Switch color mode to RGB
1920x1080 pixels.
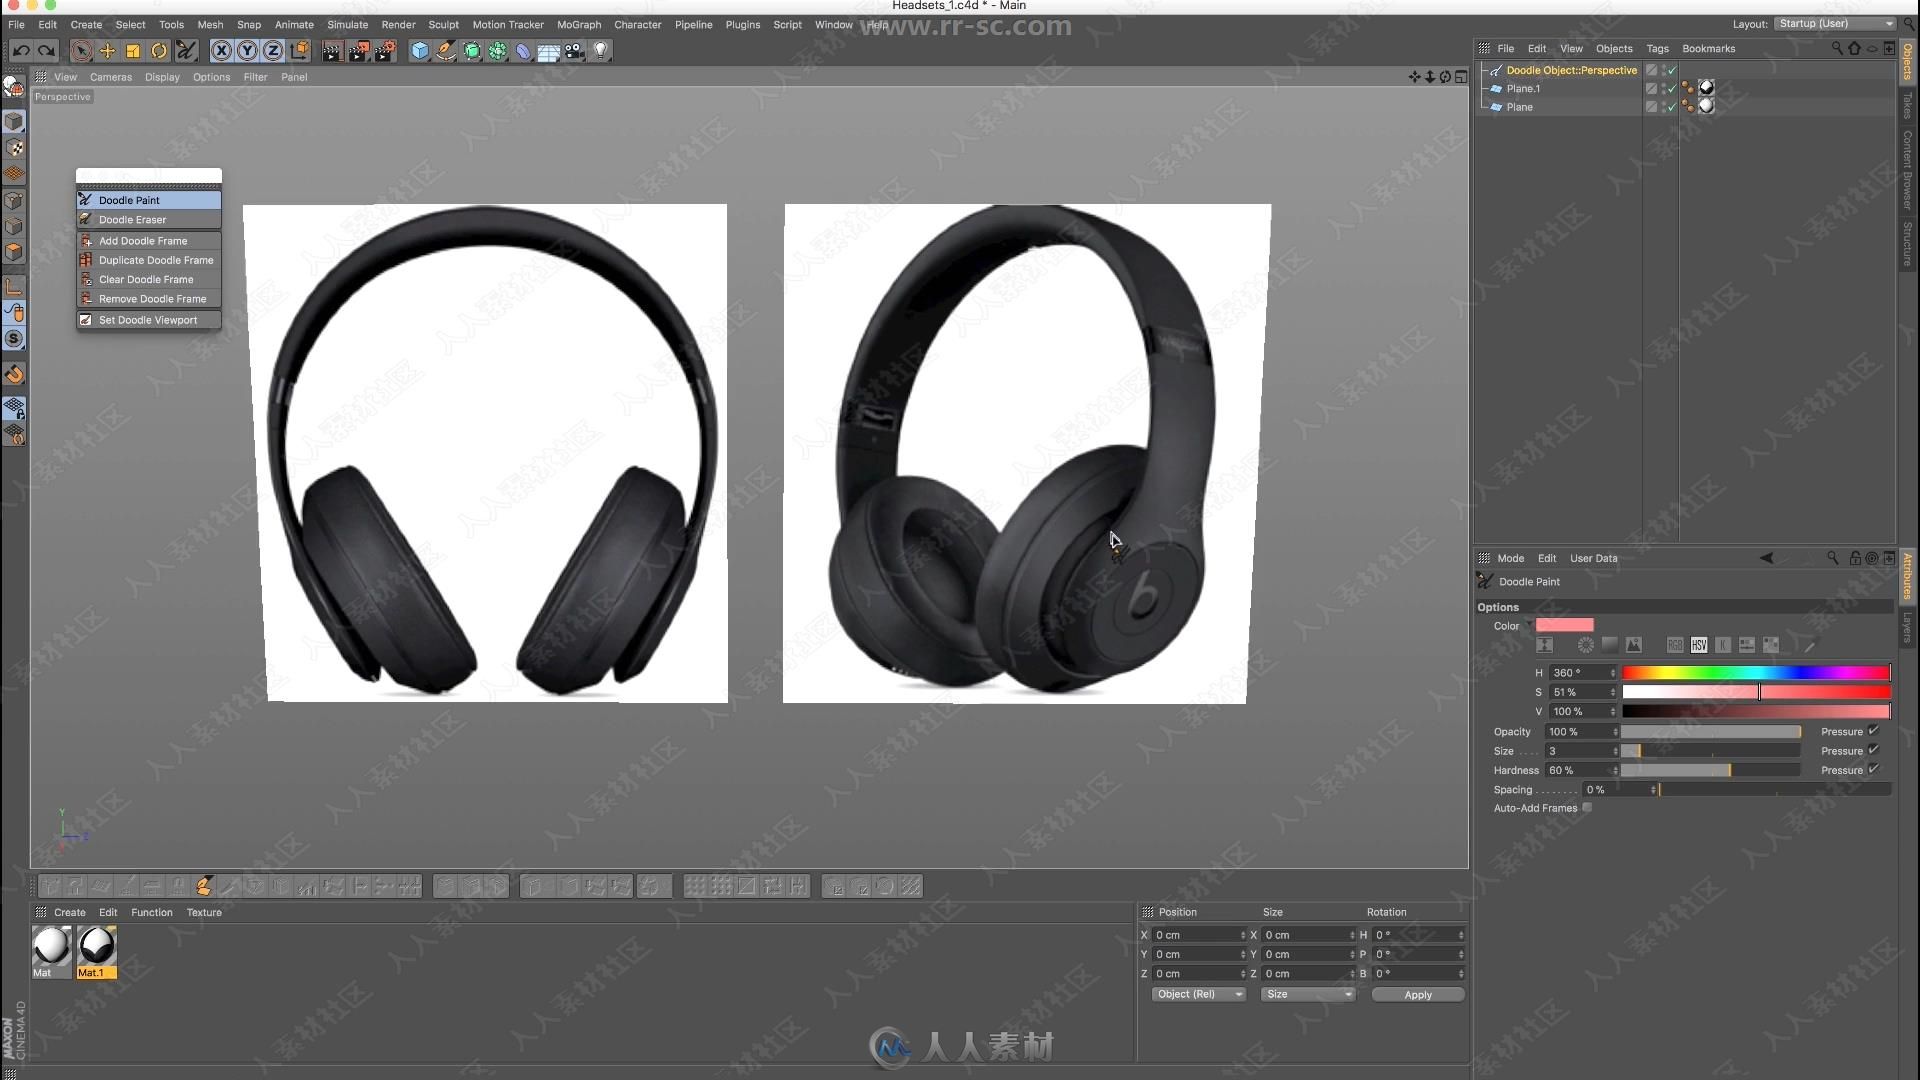(1675, 645)
